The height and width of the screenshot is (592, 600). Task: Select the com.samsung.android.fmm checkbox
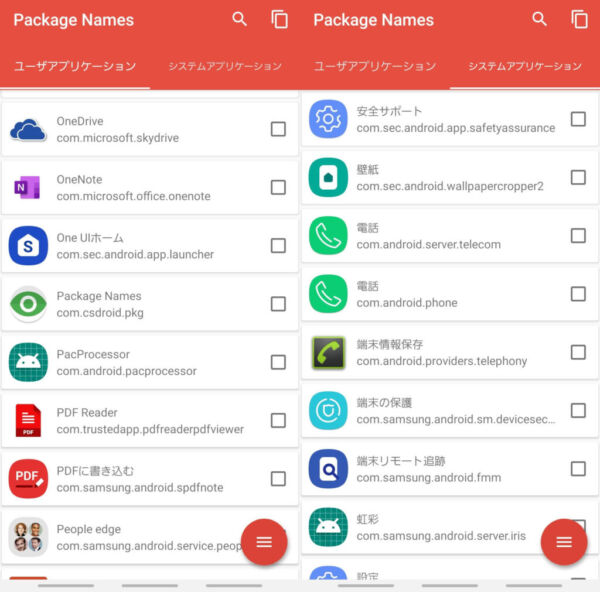pos(578,469)
